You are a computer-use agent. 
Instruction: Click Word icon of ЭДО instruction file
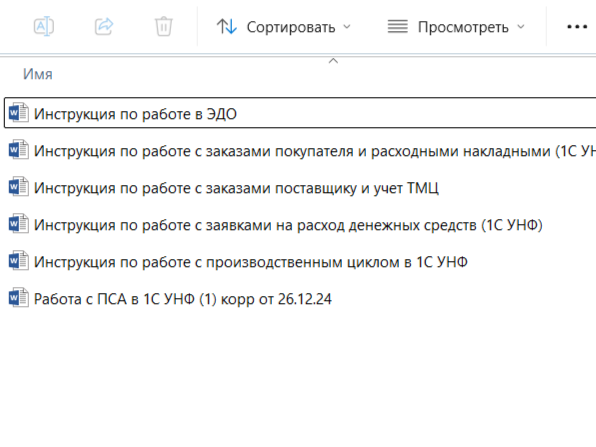[x=19, y=113]
